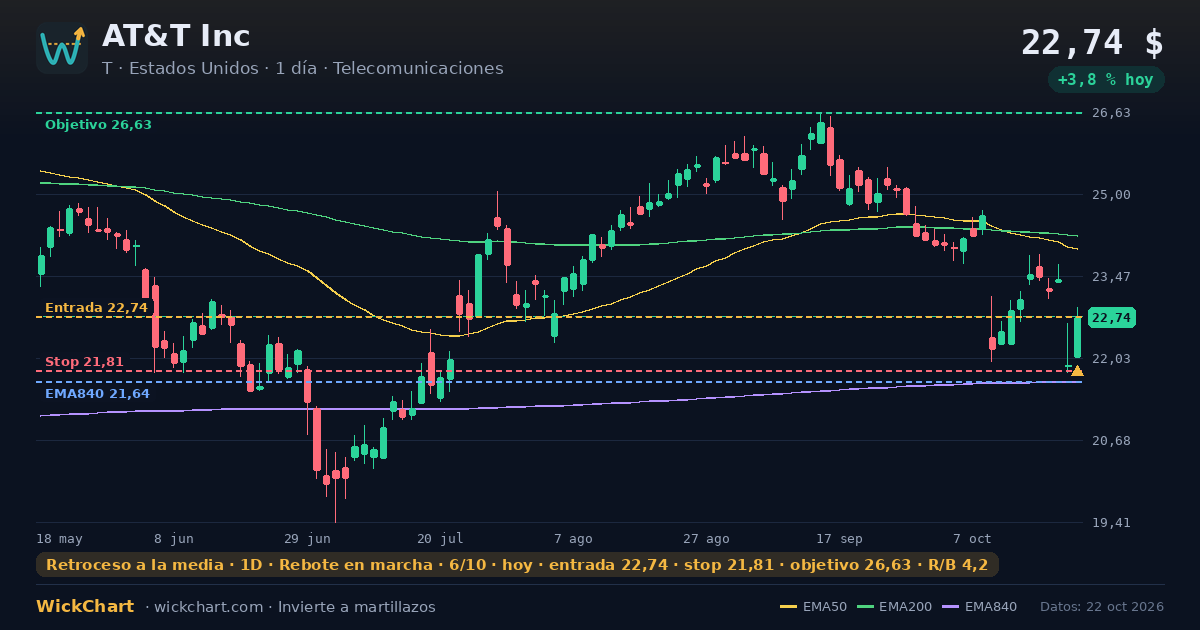Screen dimensions: 1200x630
Task: Click the 7 oct date label
Action: [x=972, y=538]
